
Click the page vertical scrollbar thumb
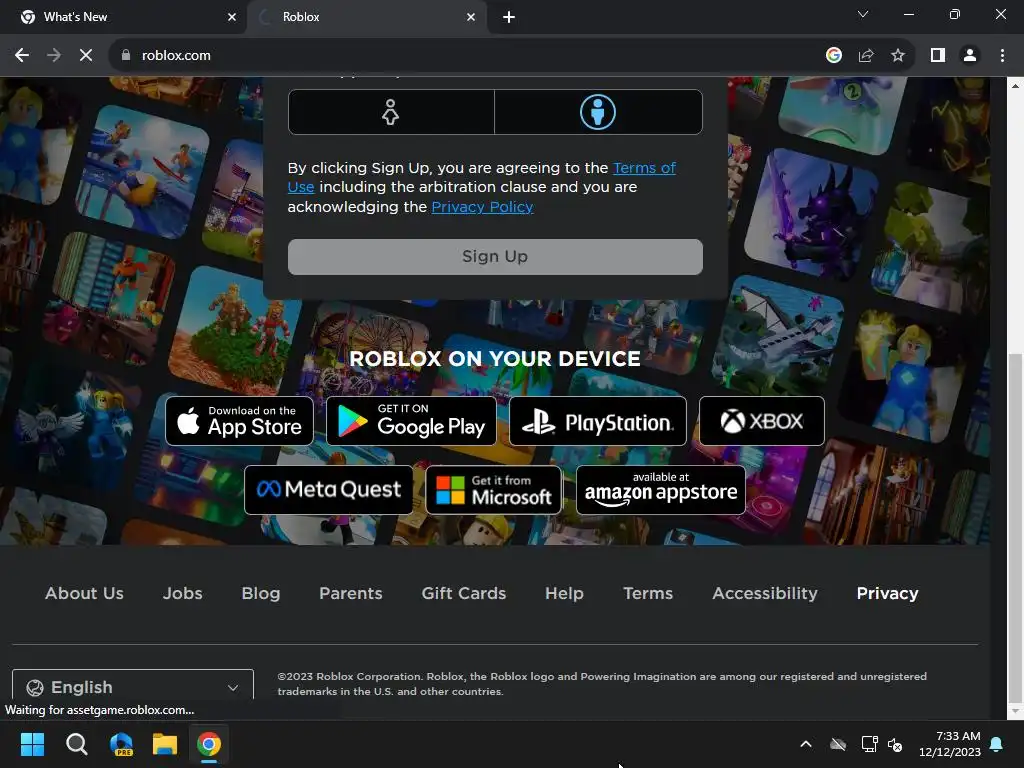[1015, 529]
